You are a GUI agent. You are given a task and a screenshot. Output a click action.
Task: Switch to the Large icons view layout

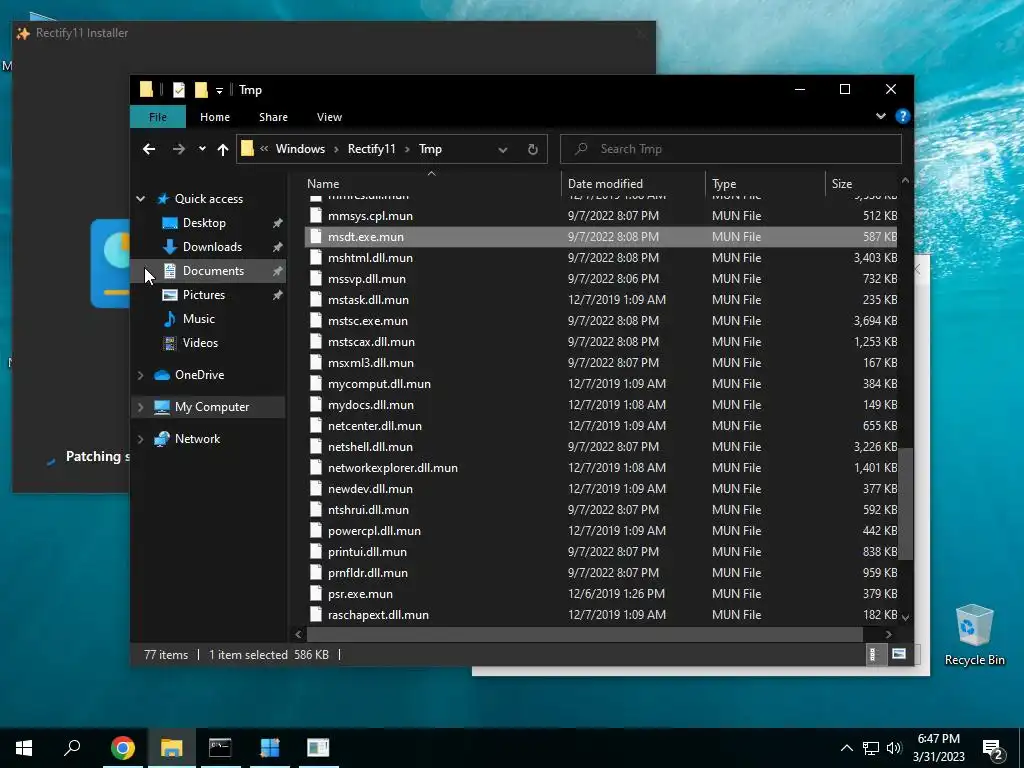pos(899,654)
